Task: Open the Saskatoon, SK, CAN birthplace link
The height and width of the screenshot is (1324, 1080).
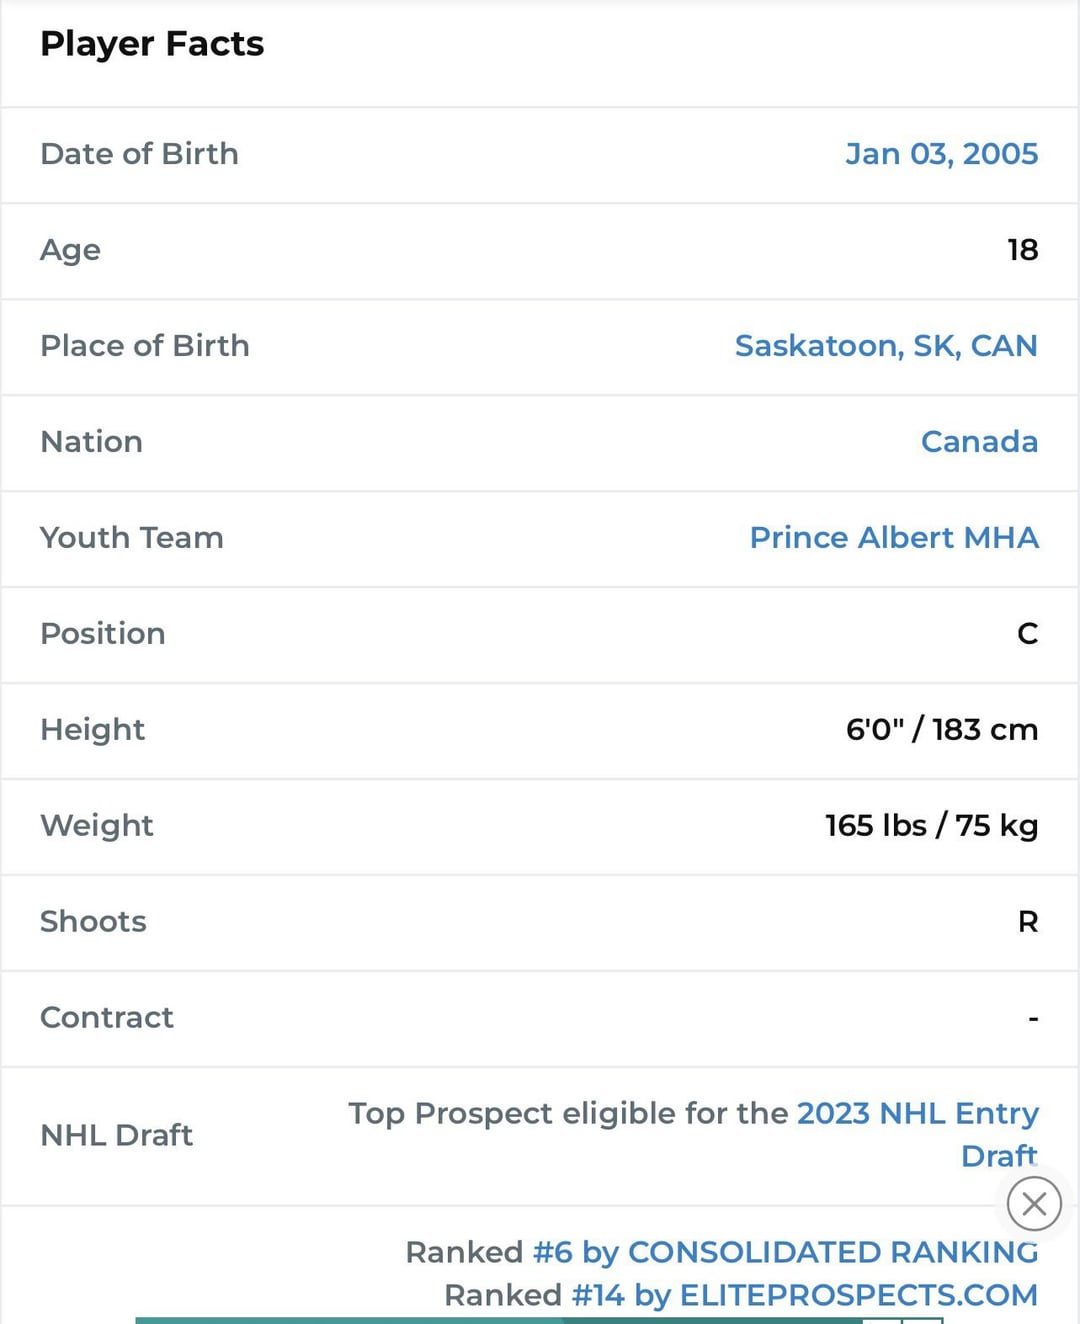Action: click(885, 346)
